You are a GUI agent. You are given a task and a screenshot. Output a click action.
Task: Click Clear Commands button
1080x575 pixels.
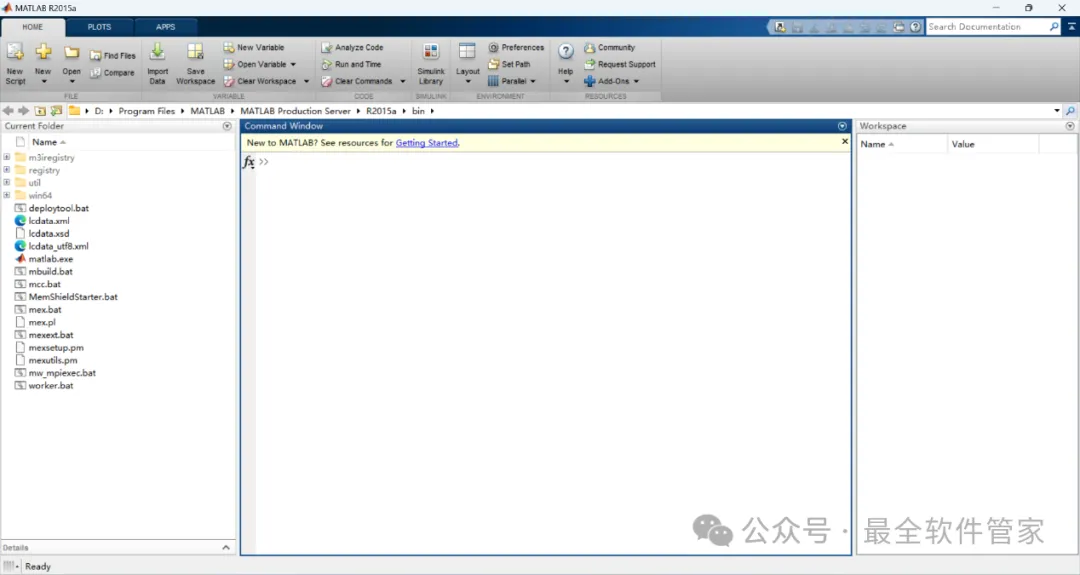pyautogui.click(x=357, y=81)
